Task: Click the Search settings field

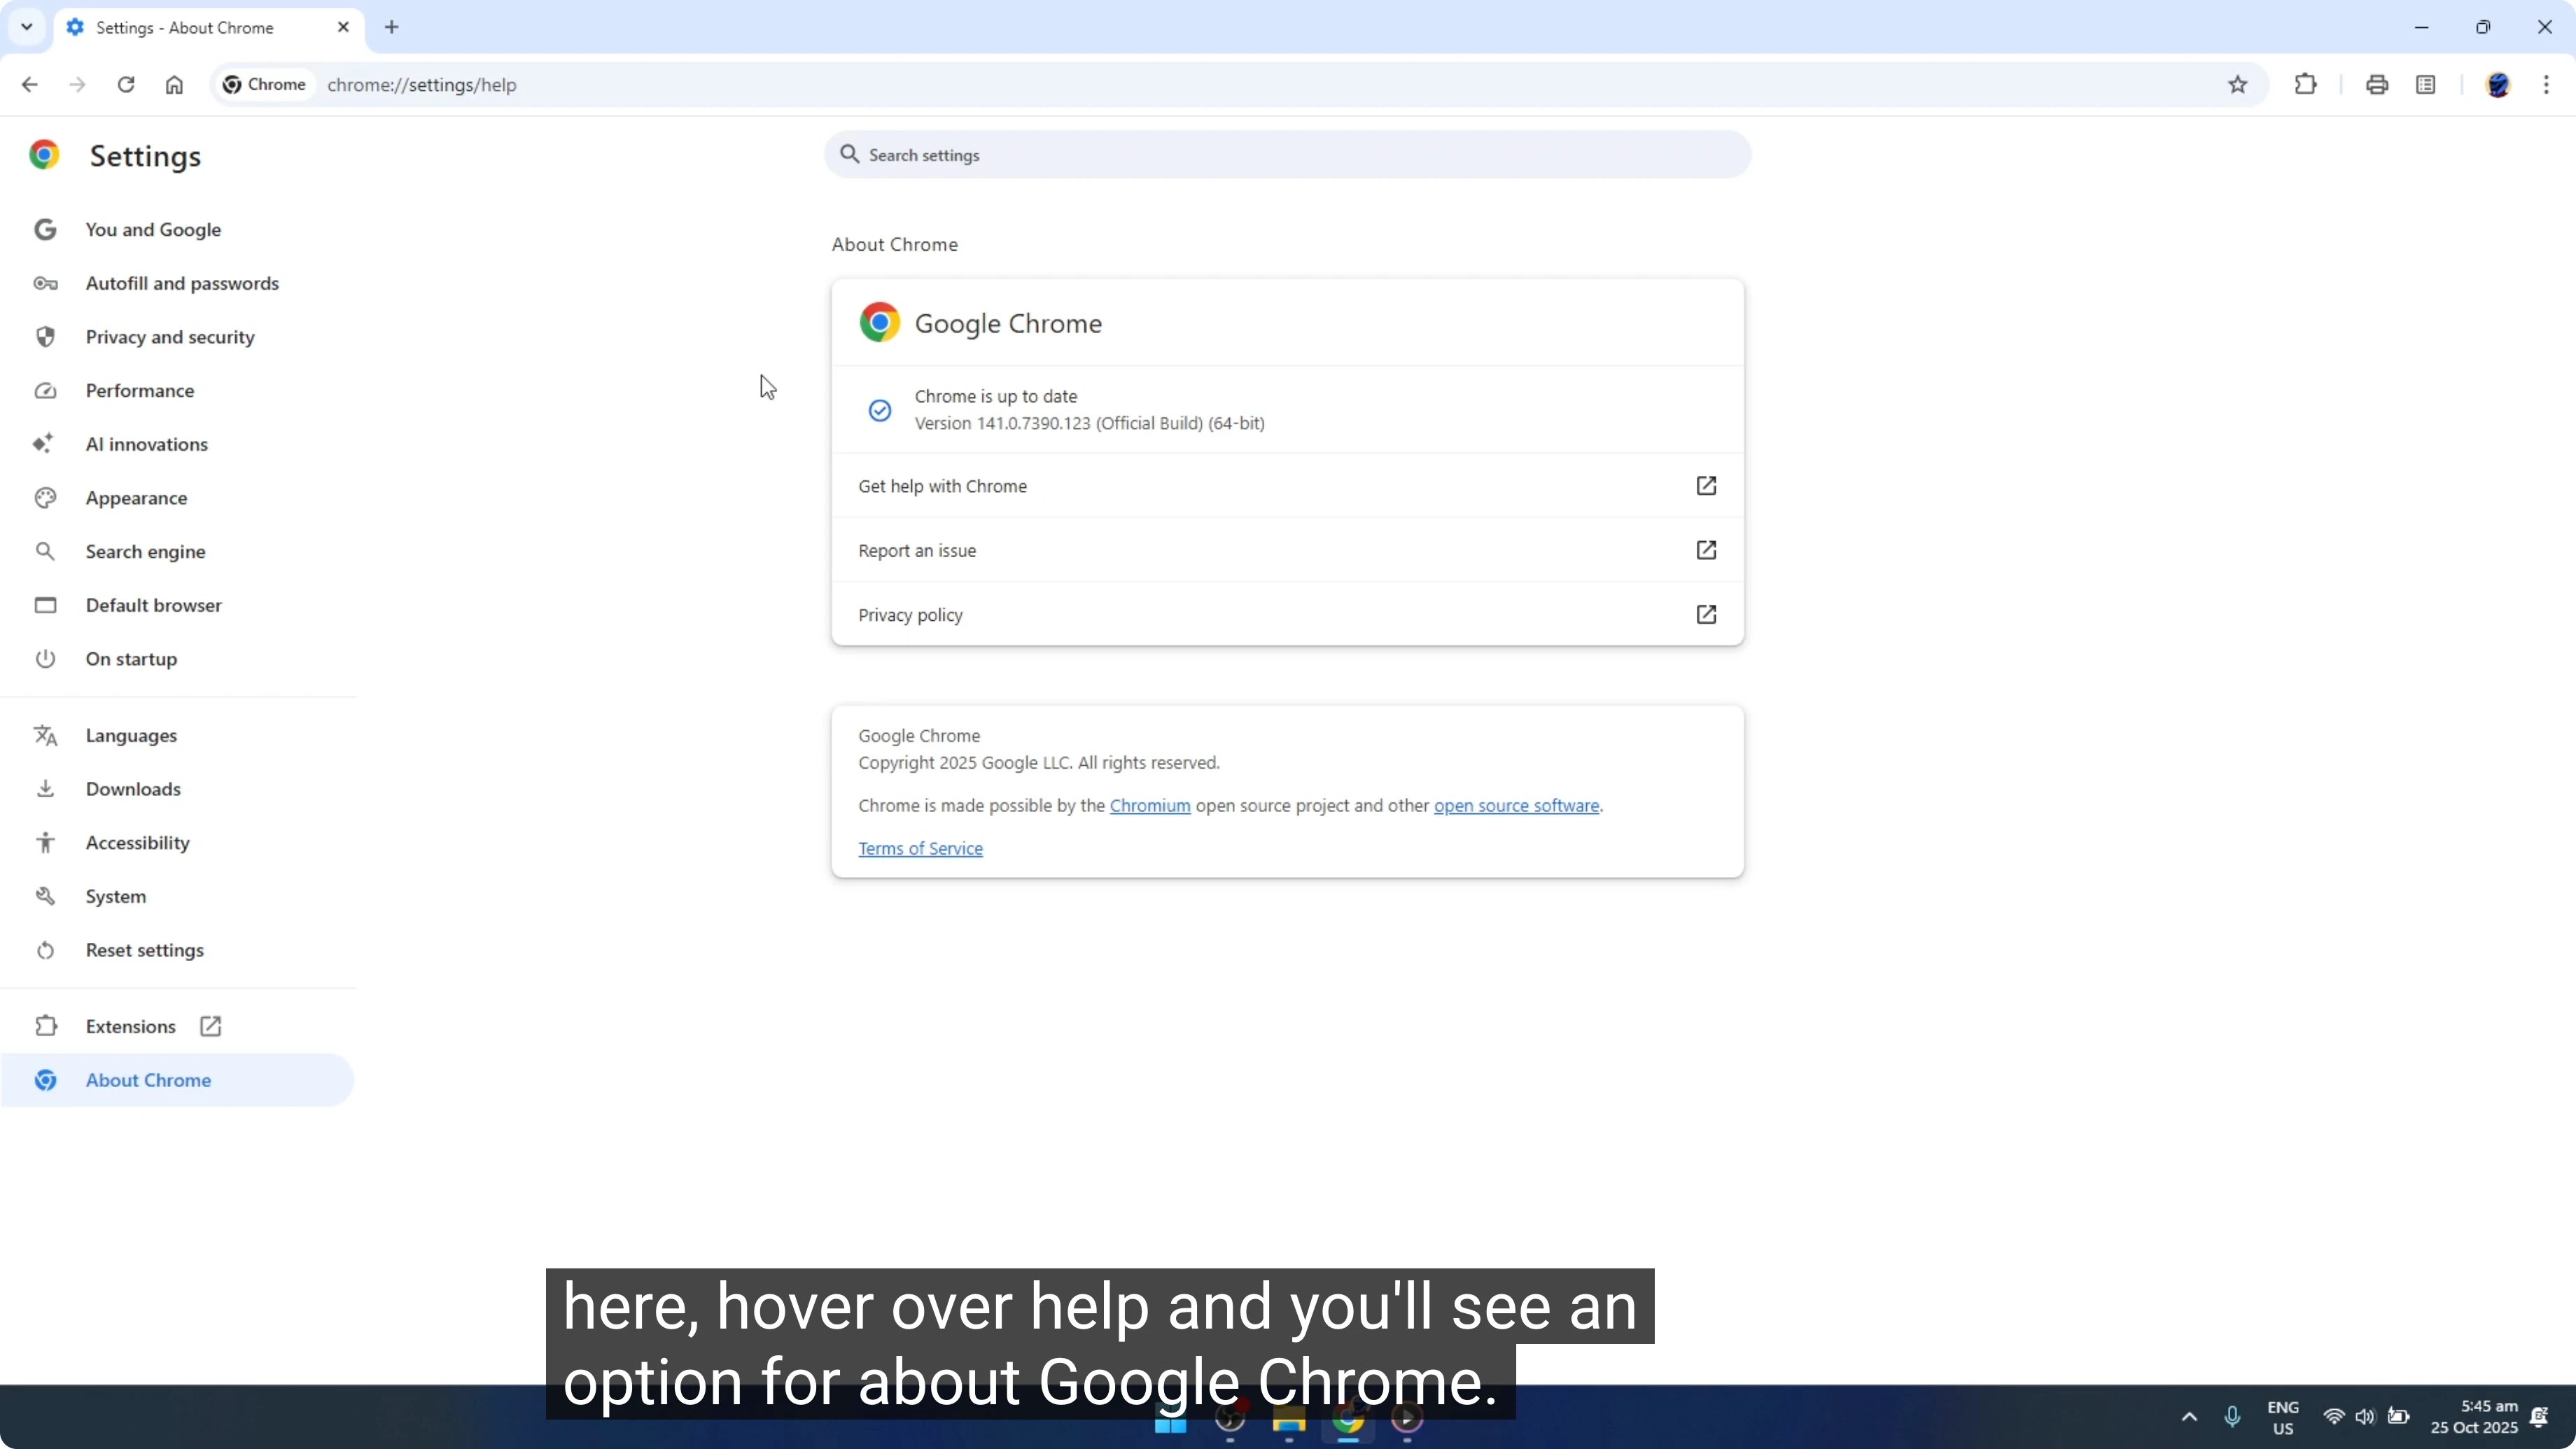Action: point(1286,155)
